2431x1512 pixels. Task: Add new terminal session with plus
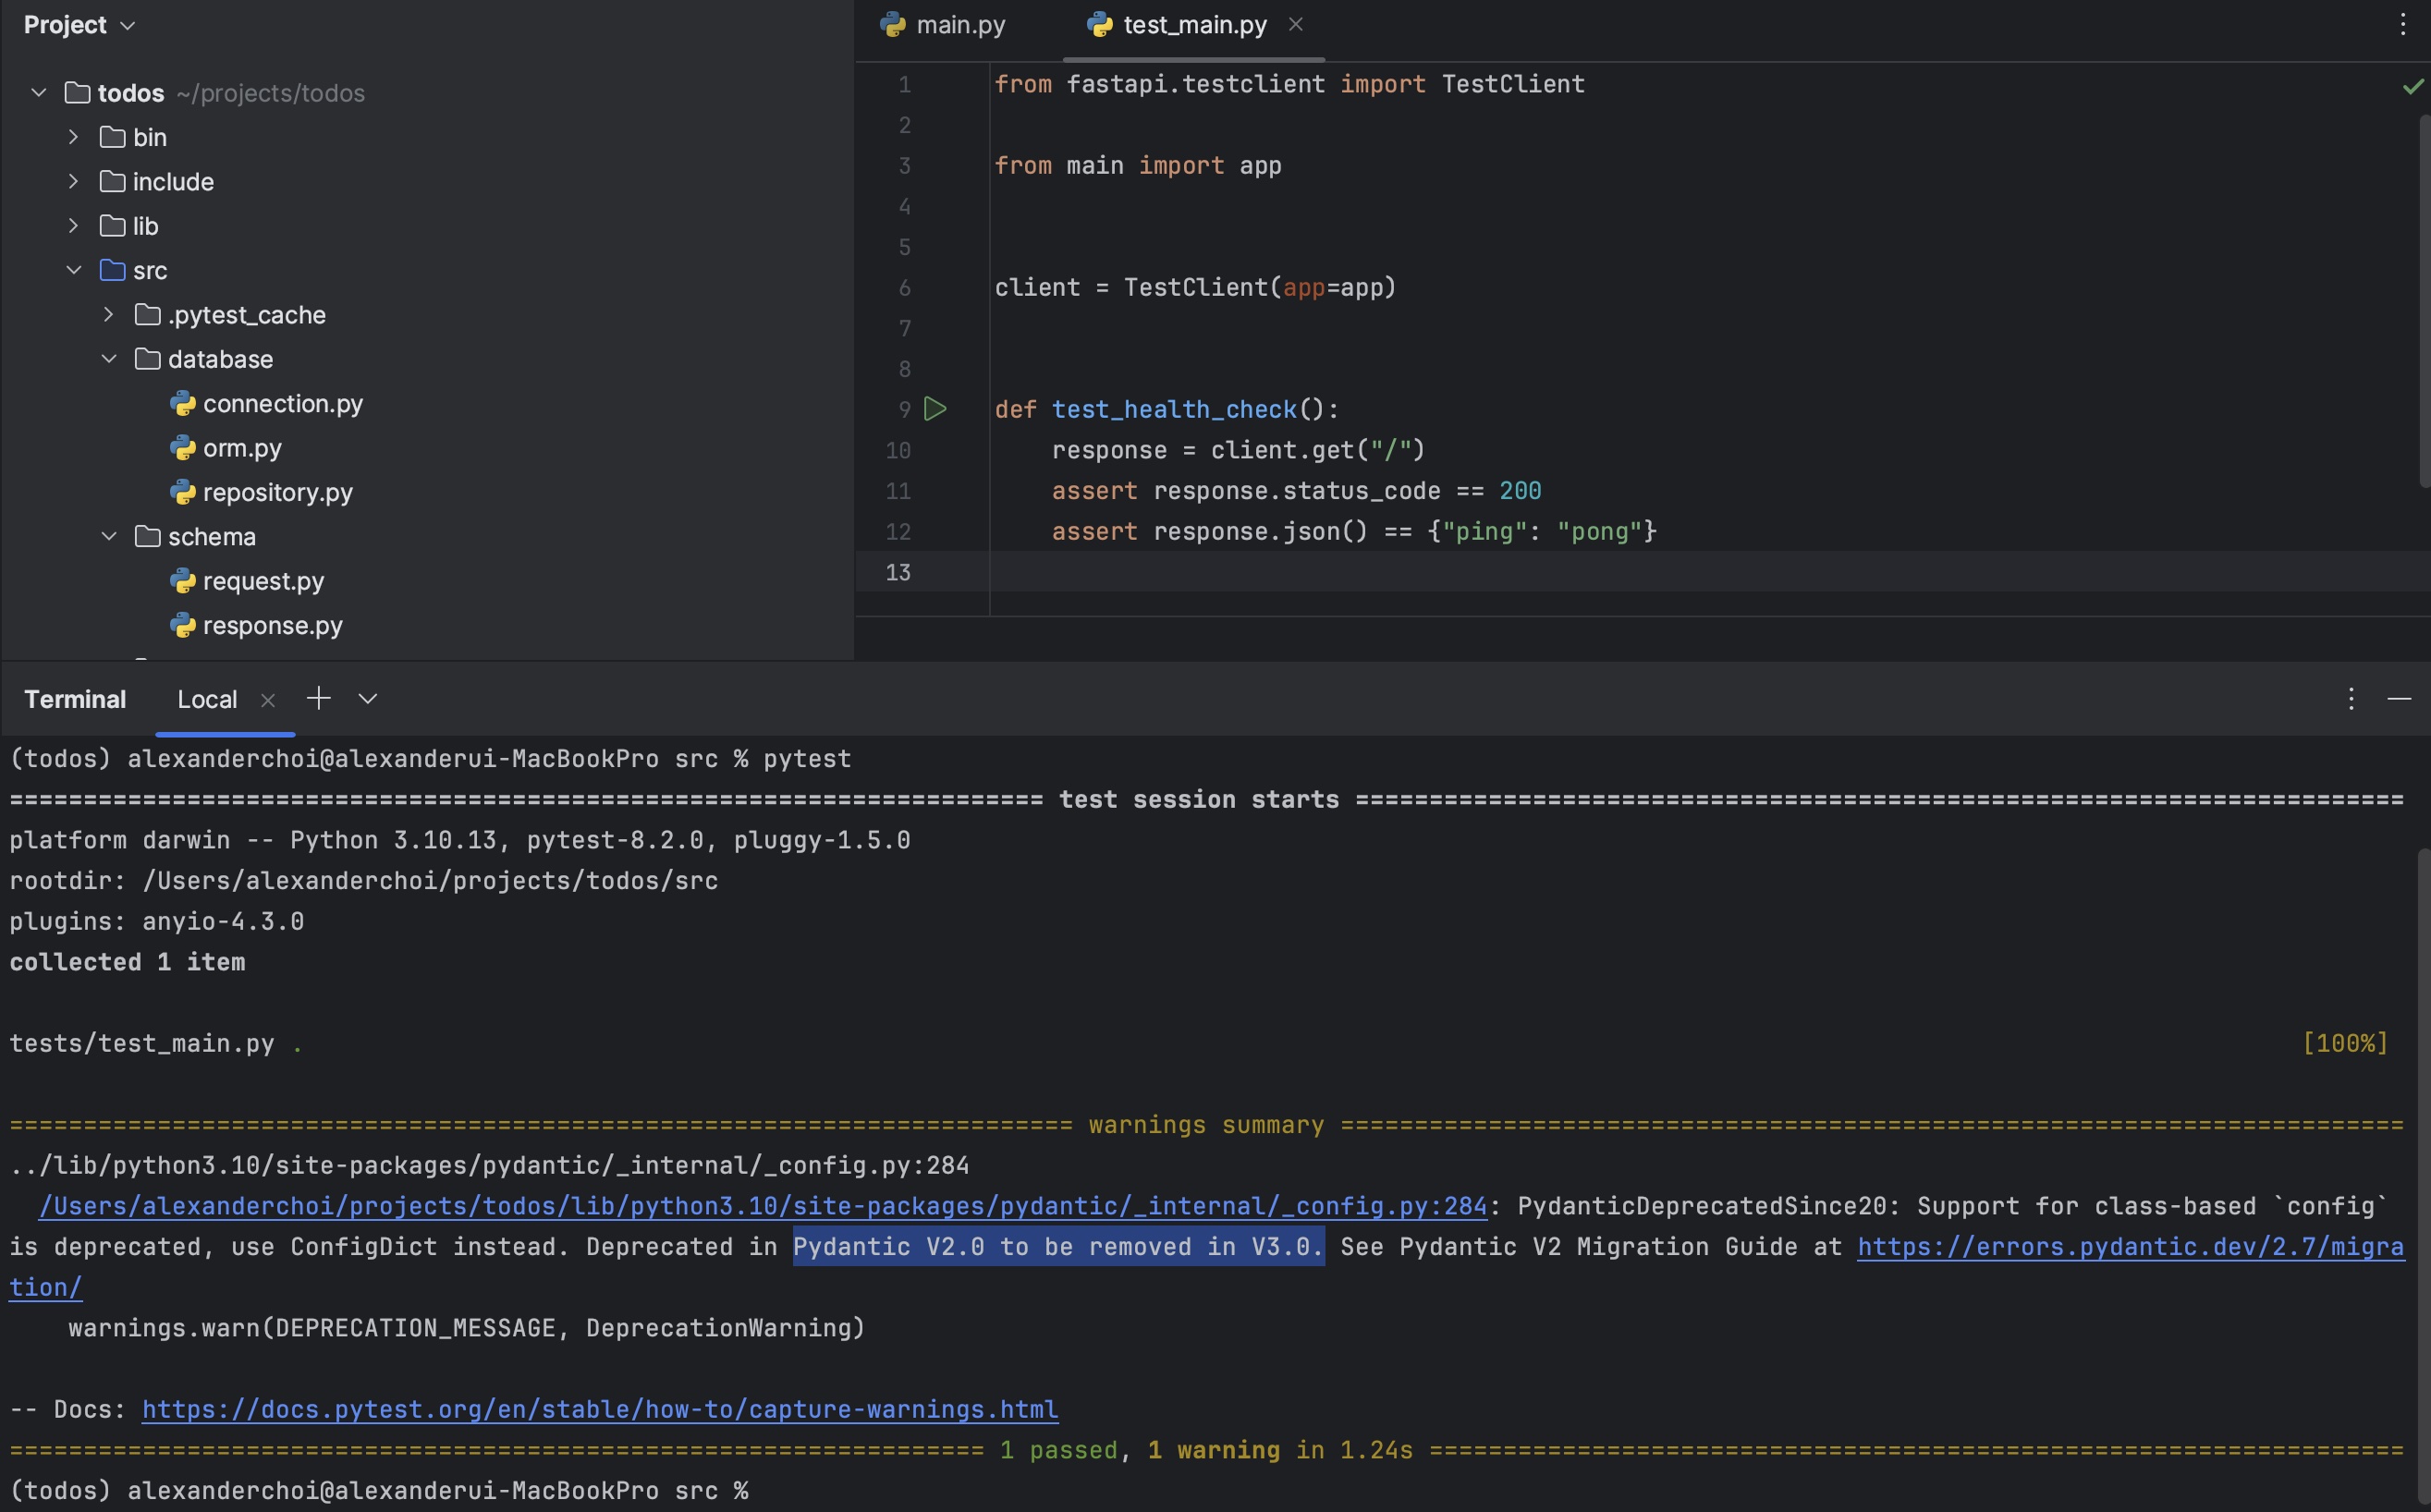pos(318,698)
